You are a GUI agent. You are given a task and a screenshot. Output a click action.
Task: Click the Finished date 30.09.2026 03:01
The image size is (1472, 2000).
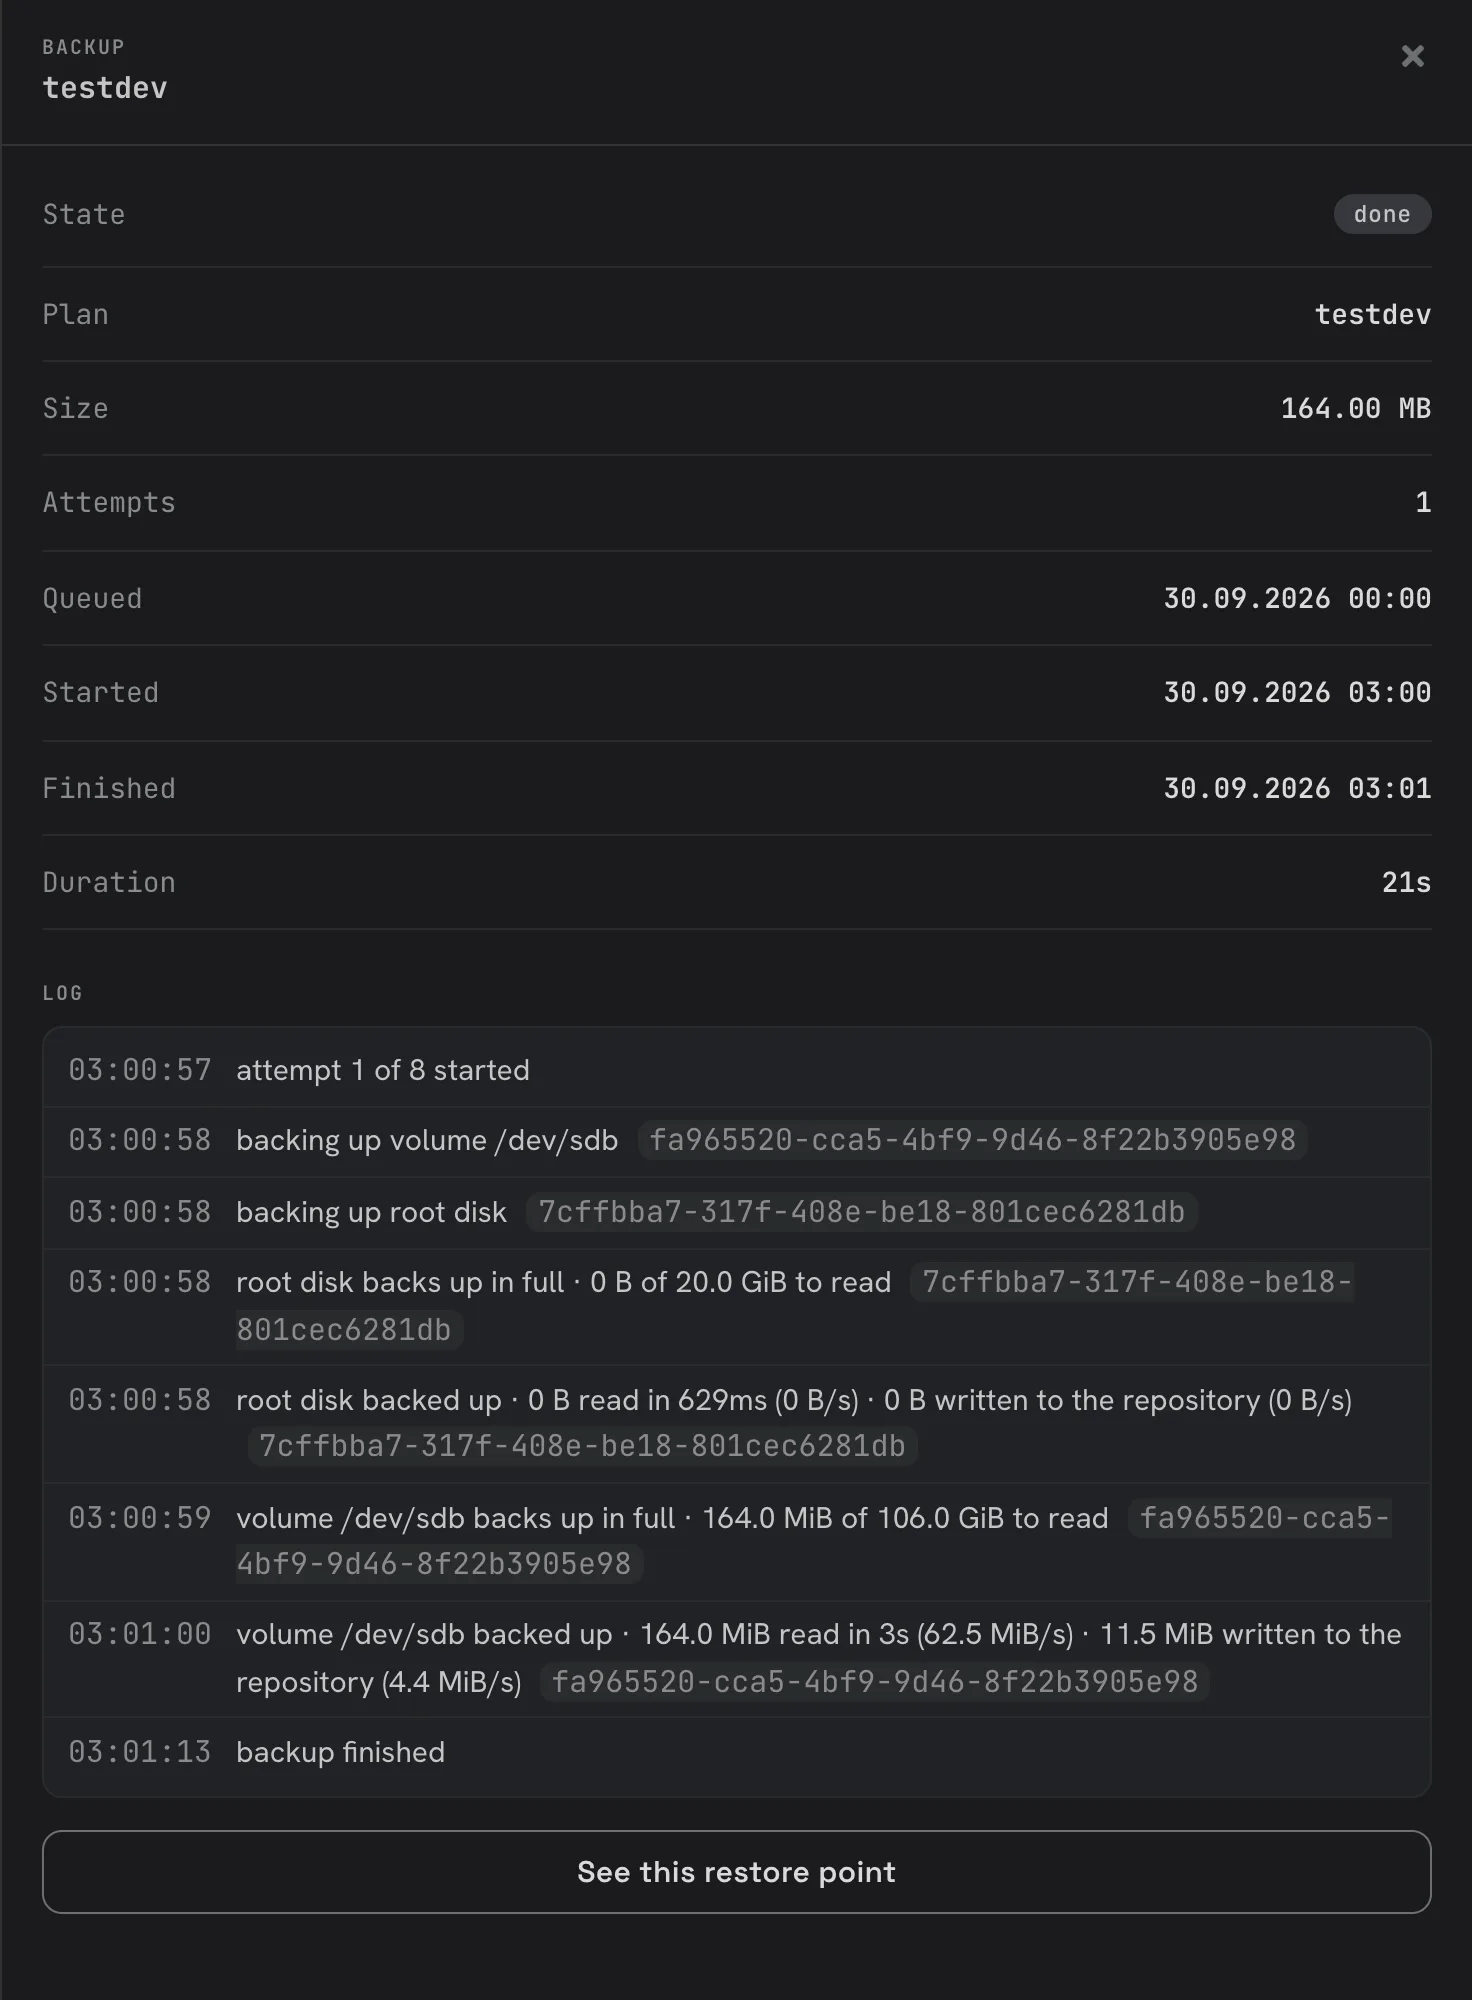[1297, 788]
